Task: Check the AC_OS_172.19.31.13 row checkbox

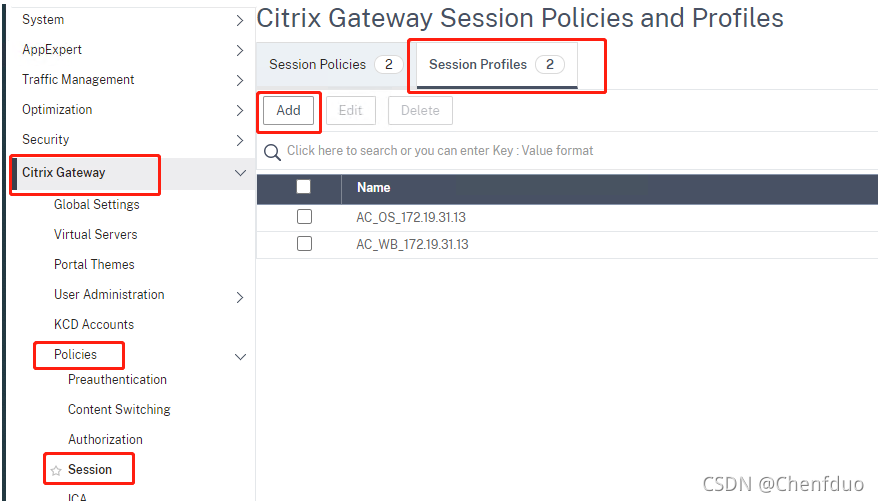Action: point(304,216)
